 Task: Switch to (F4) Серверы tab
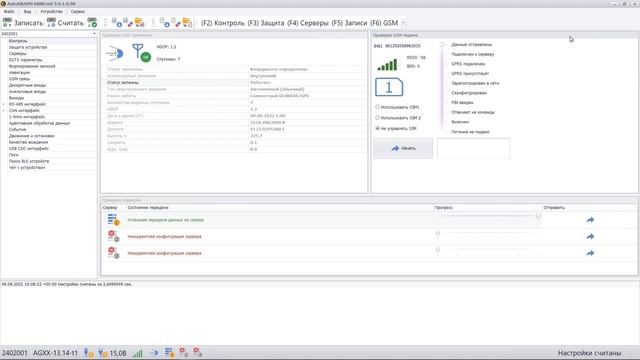coord(308,23)
